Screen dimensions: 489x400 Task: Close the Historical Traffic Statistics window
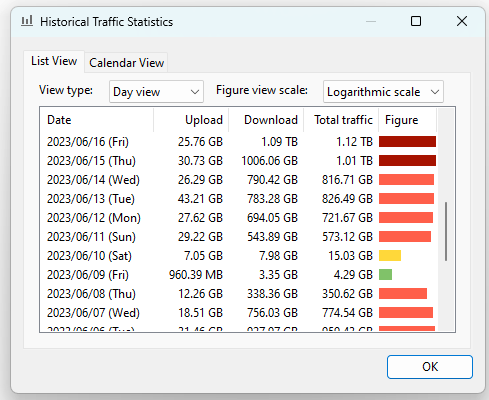coord(462,21)
